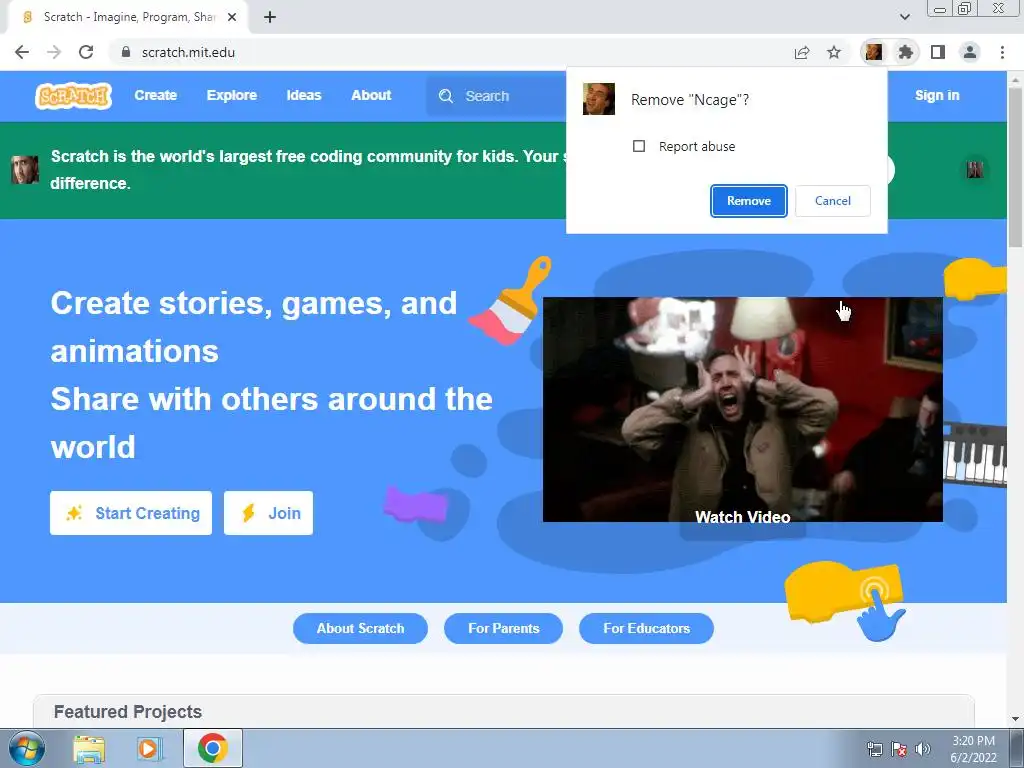Click the Start Creating button
This screenshot has height=768, width=1024.
point(131,513)
